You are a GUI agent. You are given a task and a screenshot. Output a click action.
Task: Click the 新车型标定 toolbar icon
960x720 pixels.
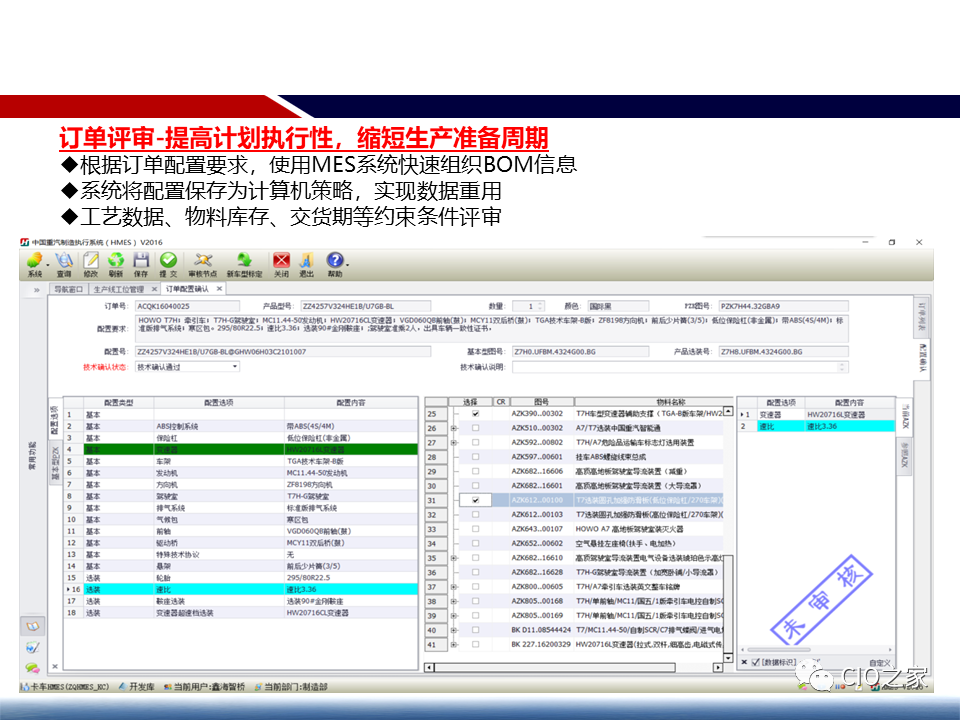(x=244, y=261)
